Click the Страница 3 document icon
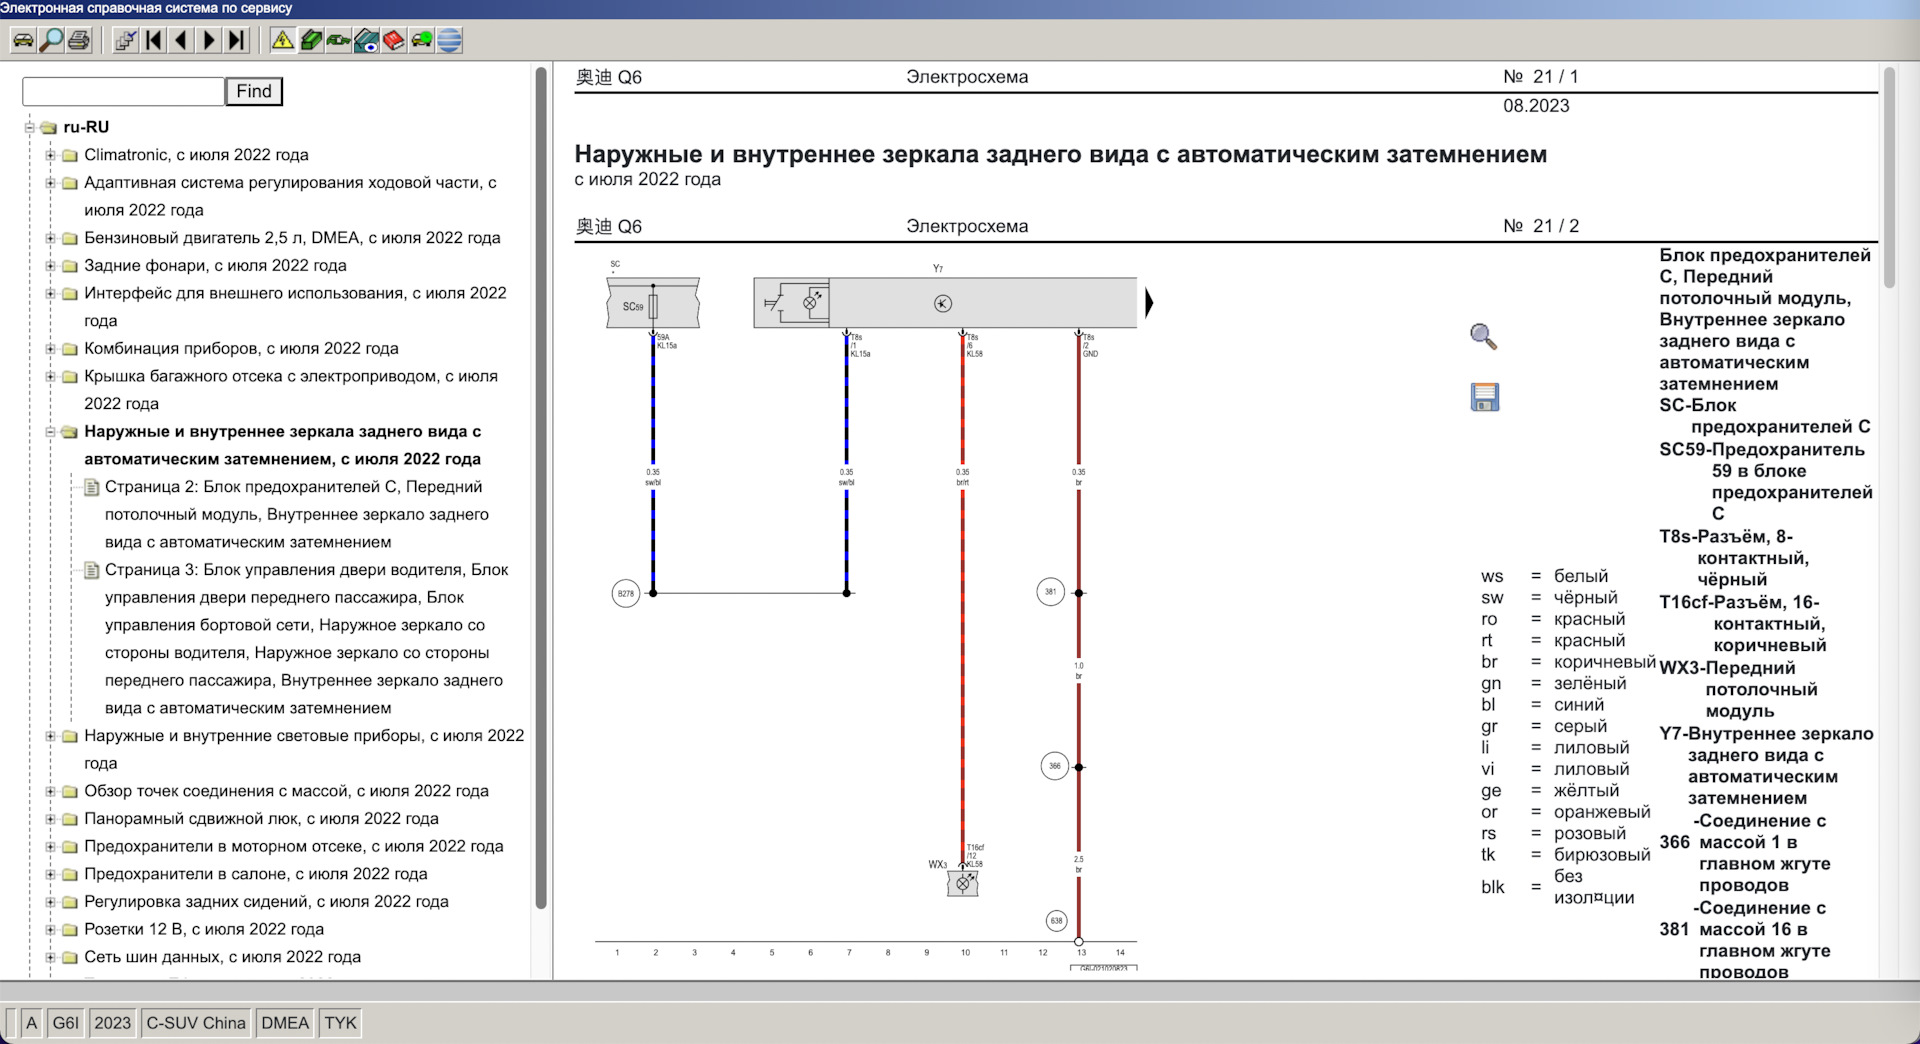1920x1044 pixels. pyautogui.click(x=91, y=570)
